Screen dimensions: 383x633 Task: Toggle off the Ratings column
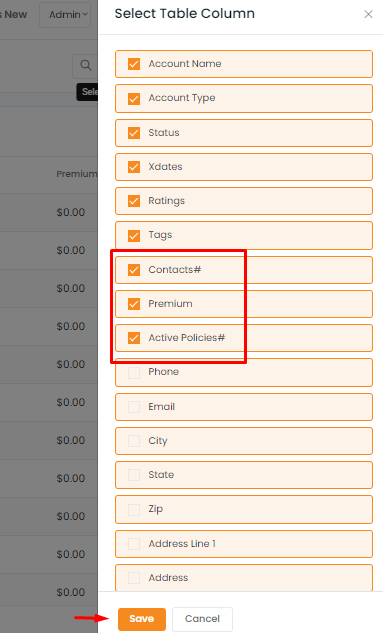[134, 201]
